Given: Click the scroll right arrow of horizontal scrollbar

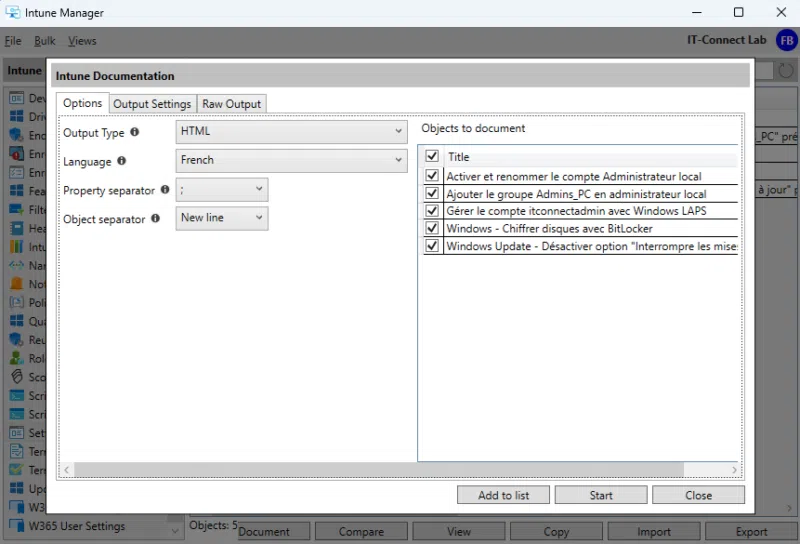Looking at the screenshot, I should (735, 470).
